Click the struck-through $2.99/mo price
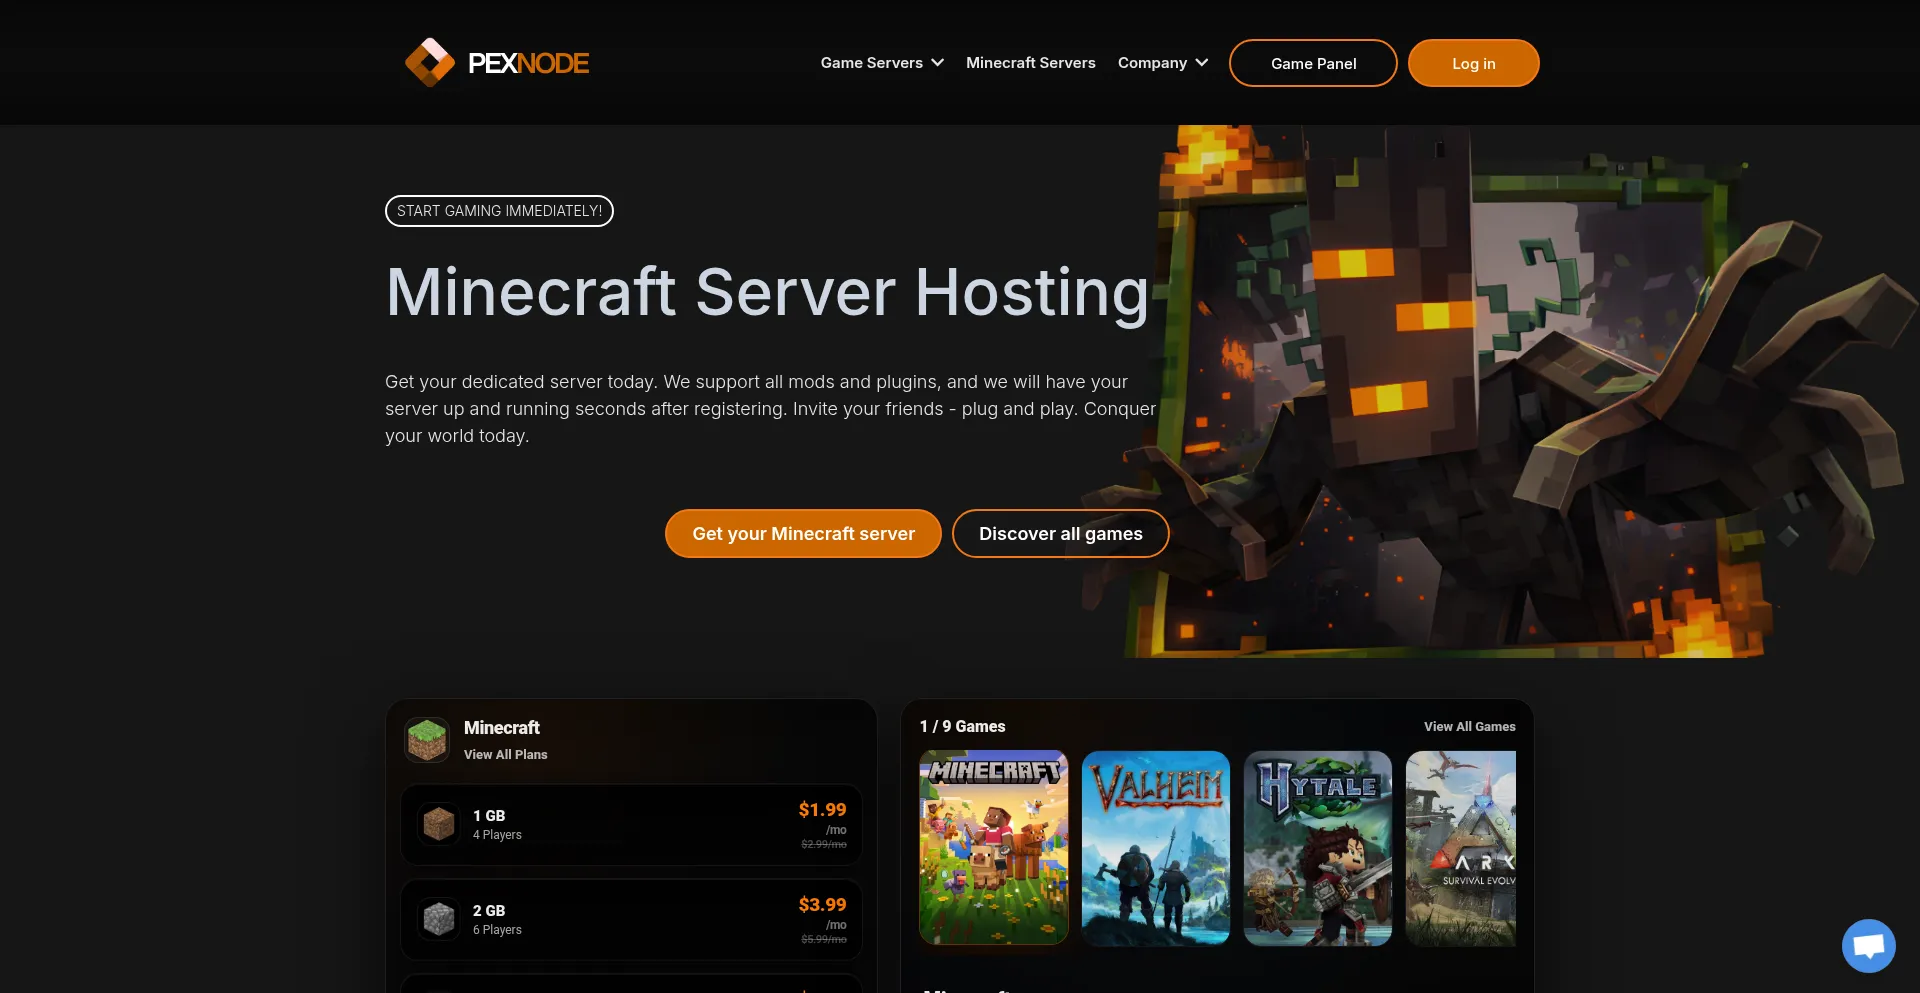This screenshot has width=1920, height=993. pyautogui.click(x=824, y=845)
